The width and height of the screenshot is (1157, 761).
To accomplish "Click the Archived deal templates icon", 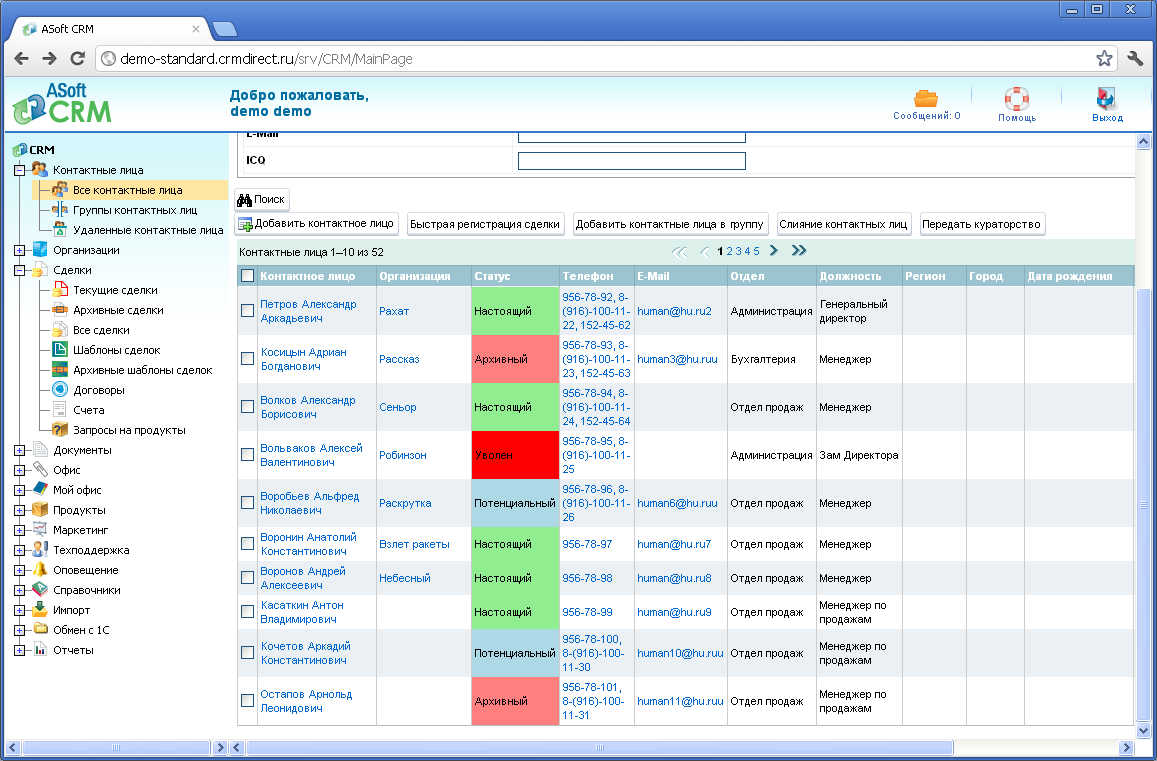I will (60, 370).
